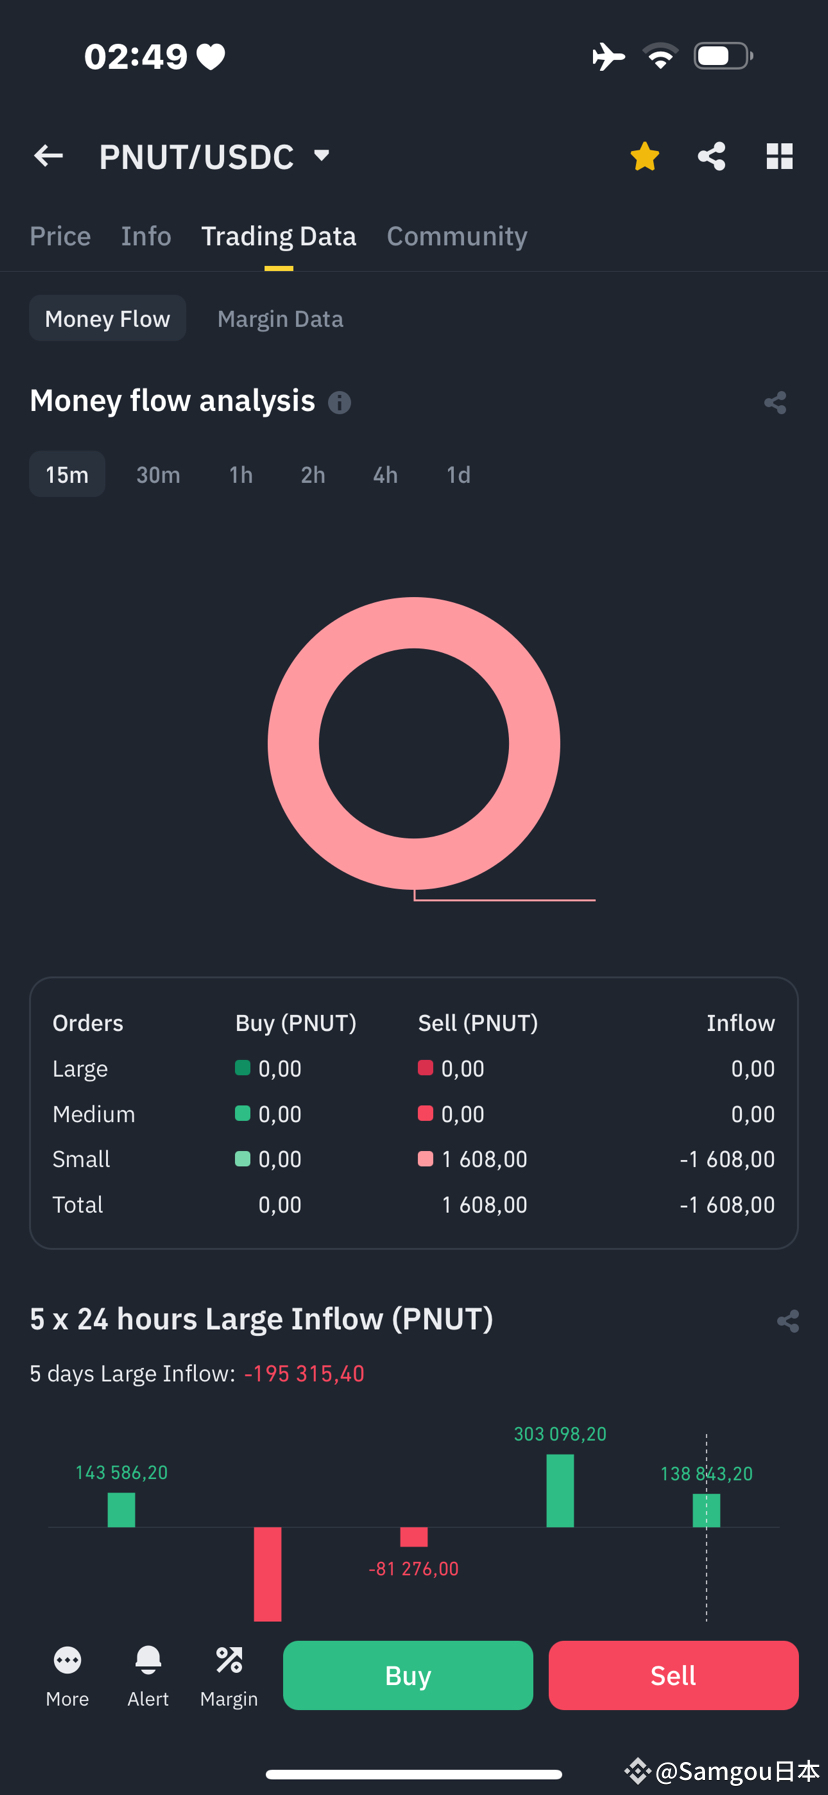Share the Money flow analysis chart

[775, 402]
